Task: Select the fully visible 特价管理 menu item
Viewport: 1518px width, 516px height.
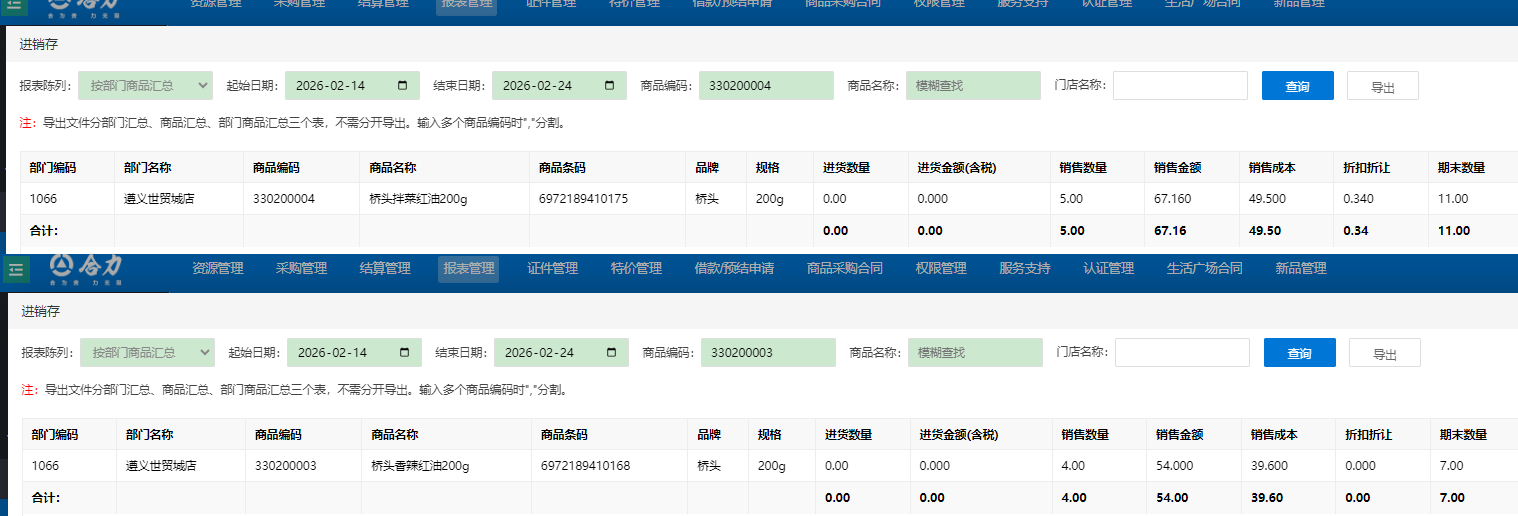Action: (636, 269)
